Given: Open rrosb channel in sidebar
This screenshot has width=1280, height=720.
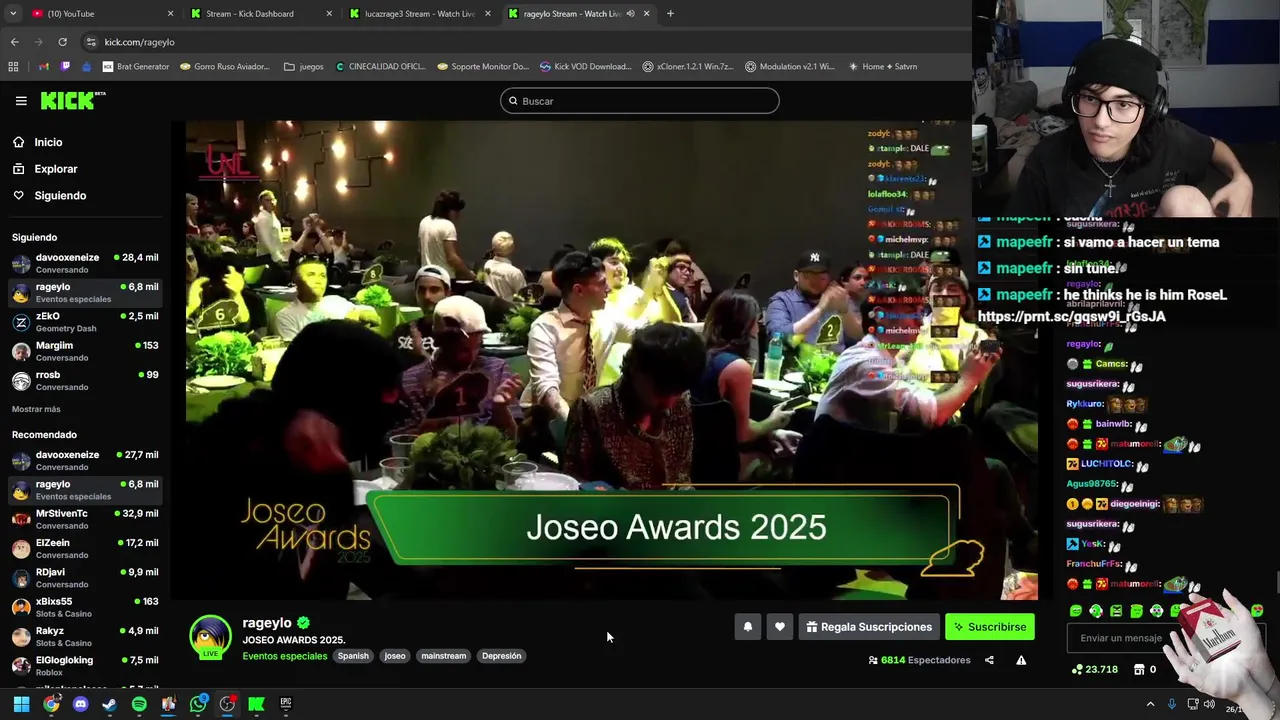Looking at the screenshot, I should tap(85, 380).
